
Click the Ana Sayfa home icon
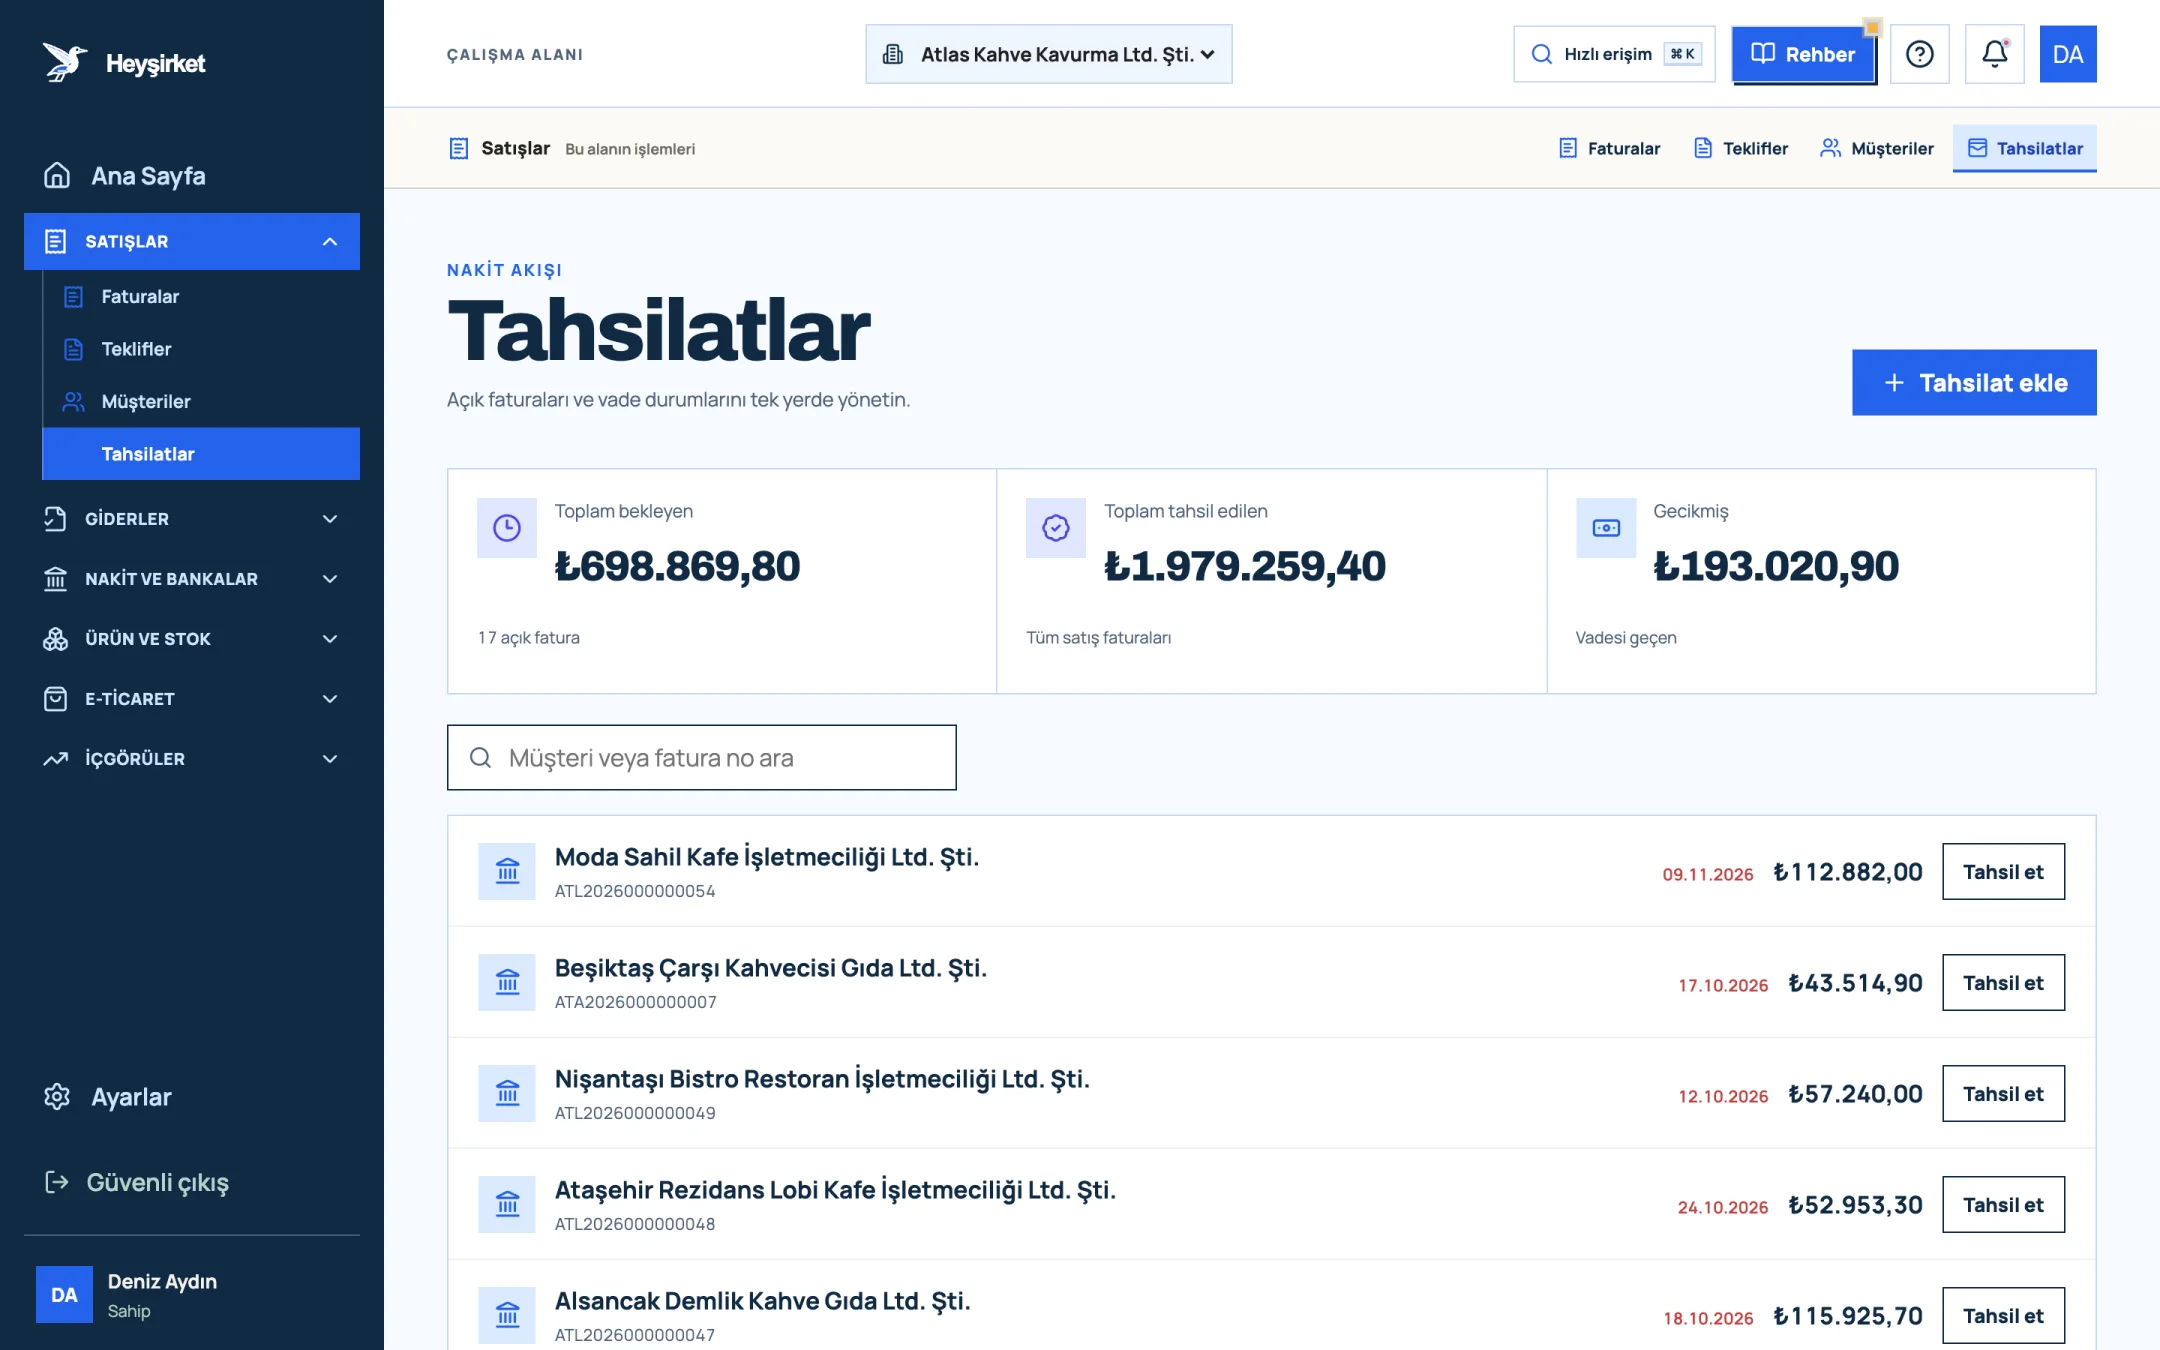pyautogui.click(x=57, y=176)
